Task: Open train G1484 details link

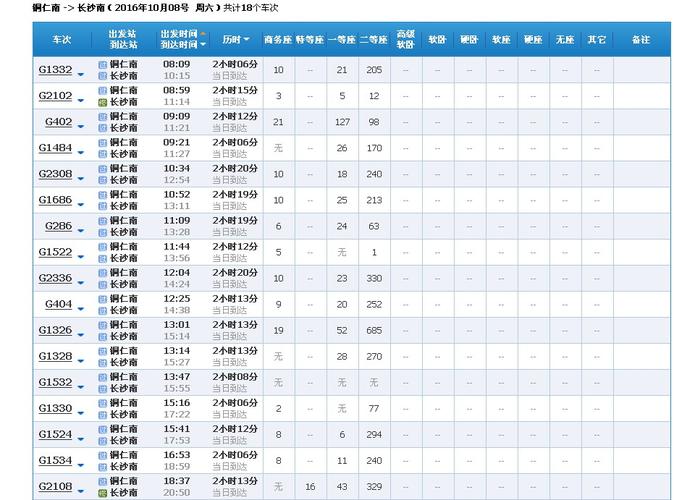Action: [x=55, y=147]
